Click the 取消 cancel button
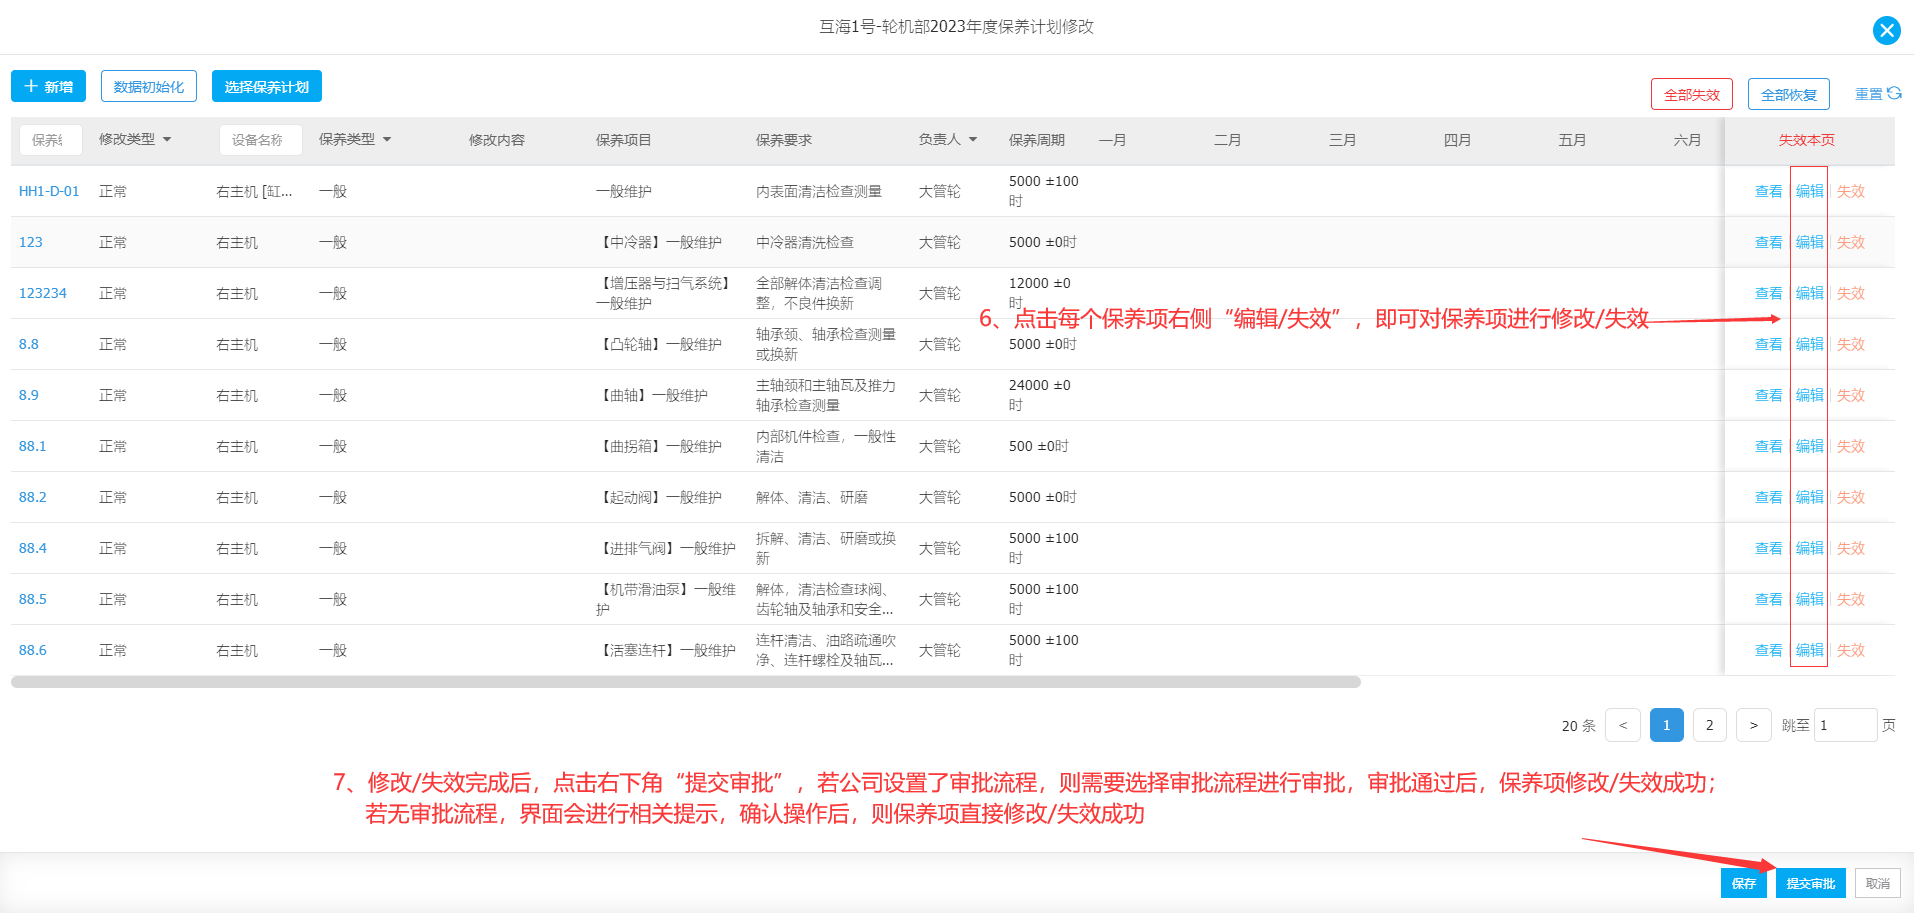The width and height of the screenshot is (1914, 913). (x=1878, y=883)
